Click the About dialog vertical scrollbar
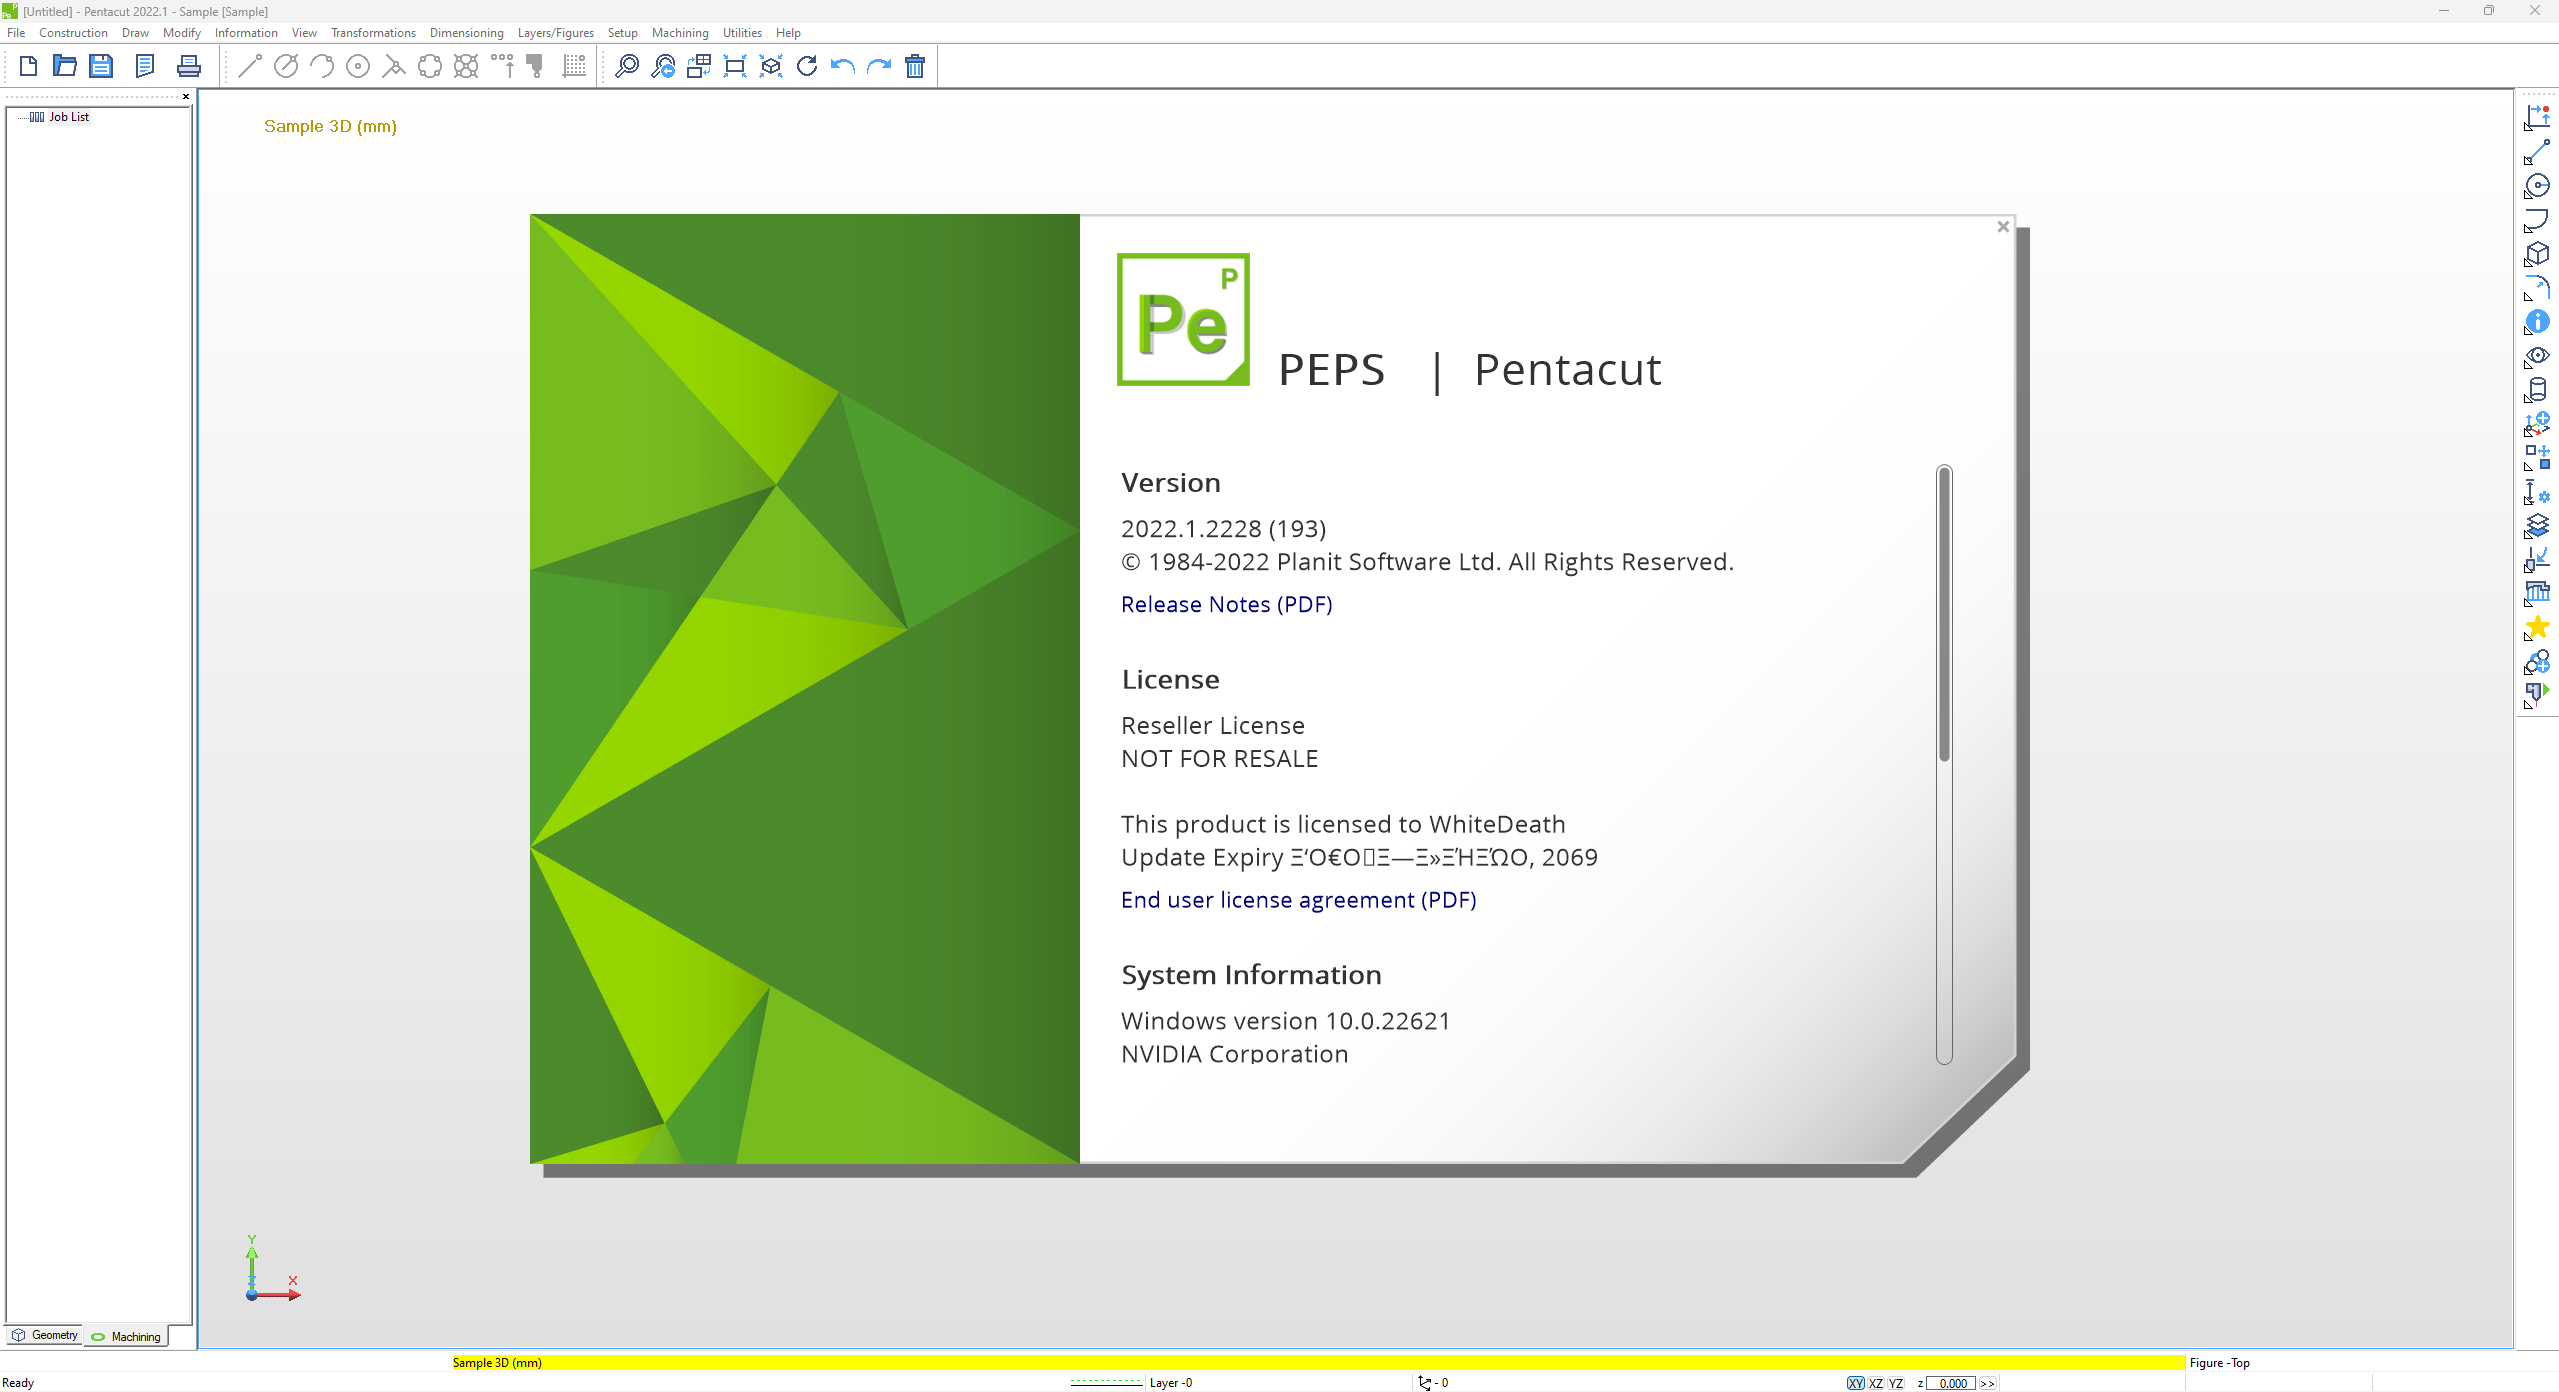Image resolution: width=2559 pixels, height=1392 pixels. [1944, 764]
